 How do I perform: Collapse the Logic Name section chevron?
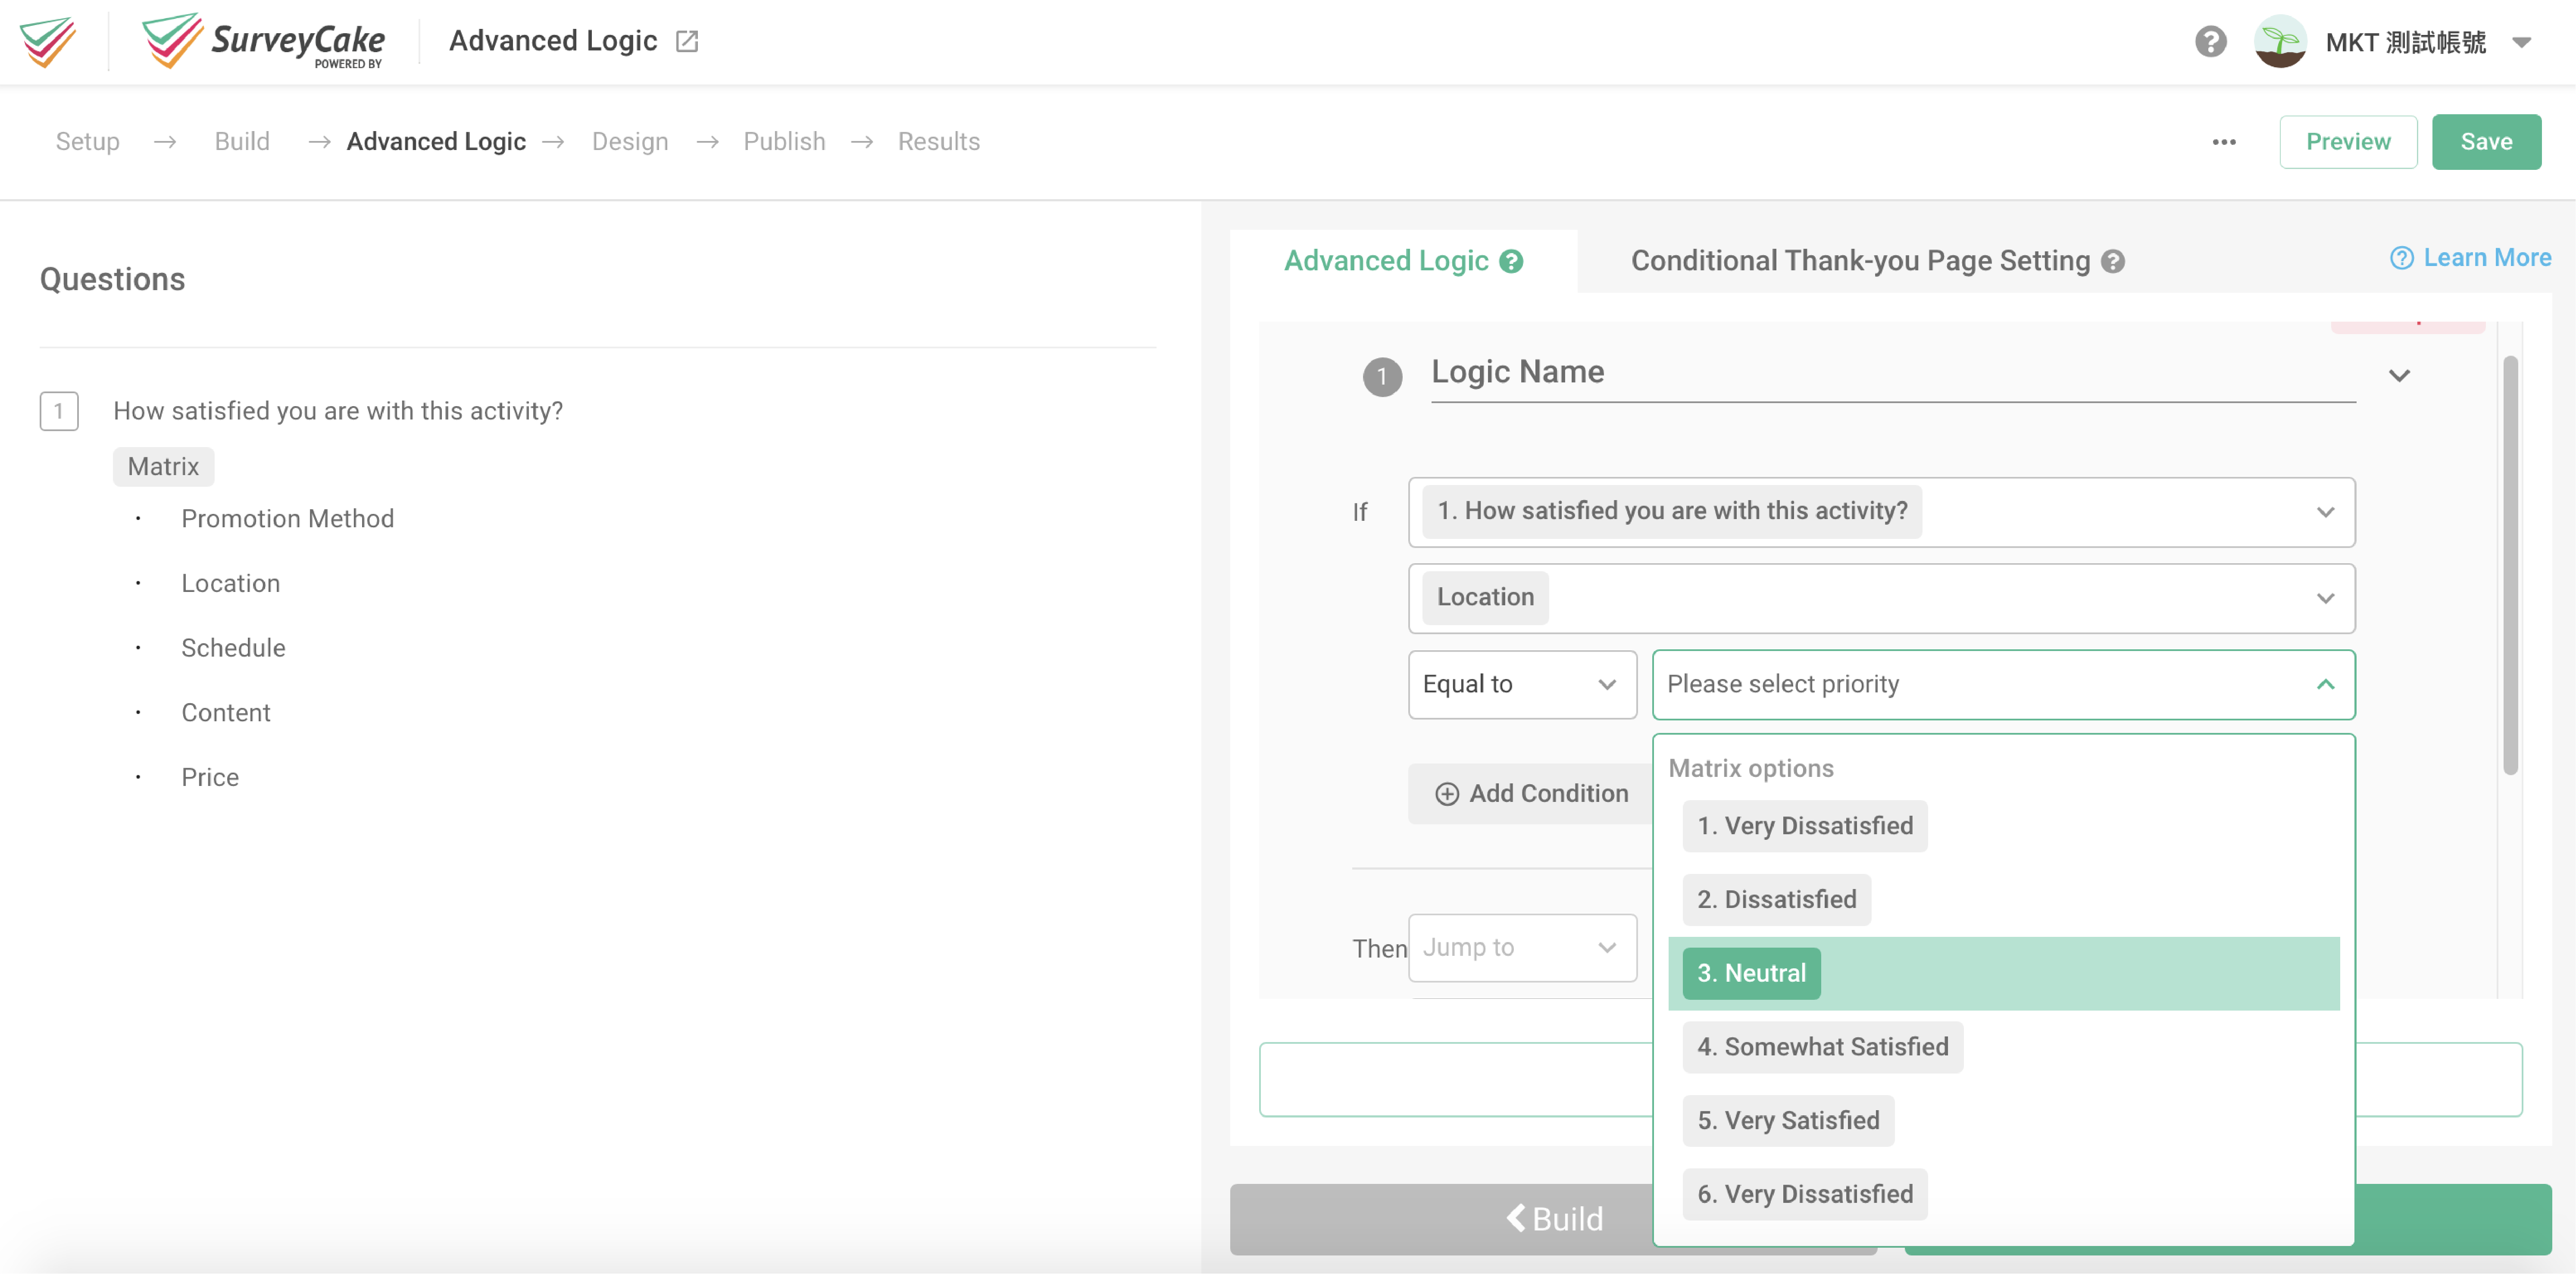coord(2399,376)
